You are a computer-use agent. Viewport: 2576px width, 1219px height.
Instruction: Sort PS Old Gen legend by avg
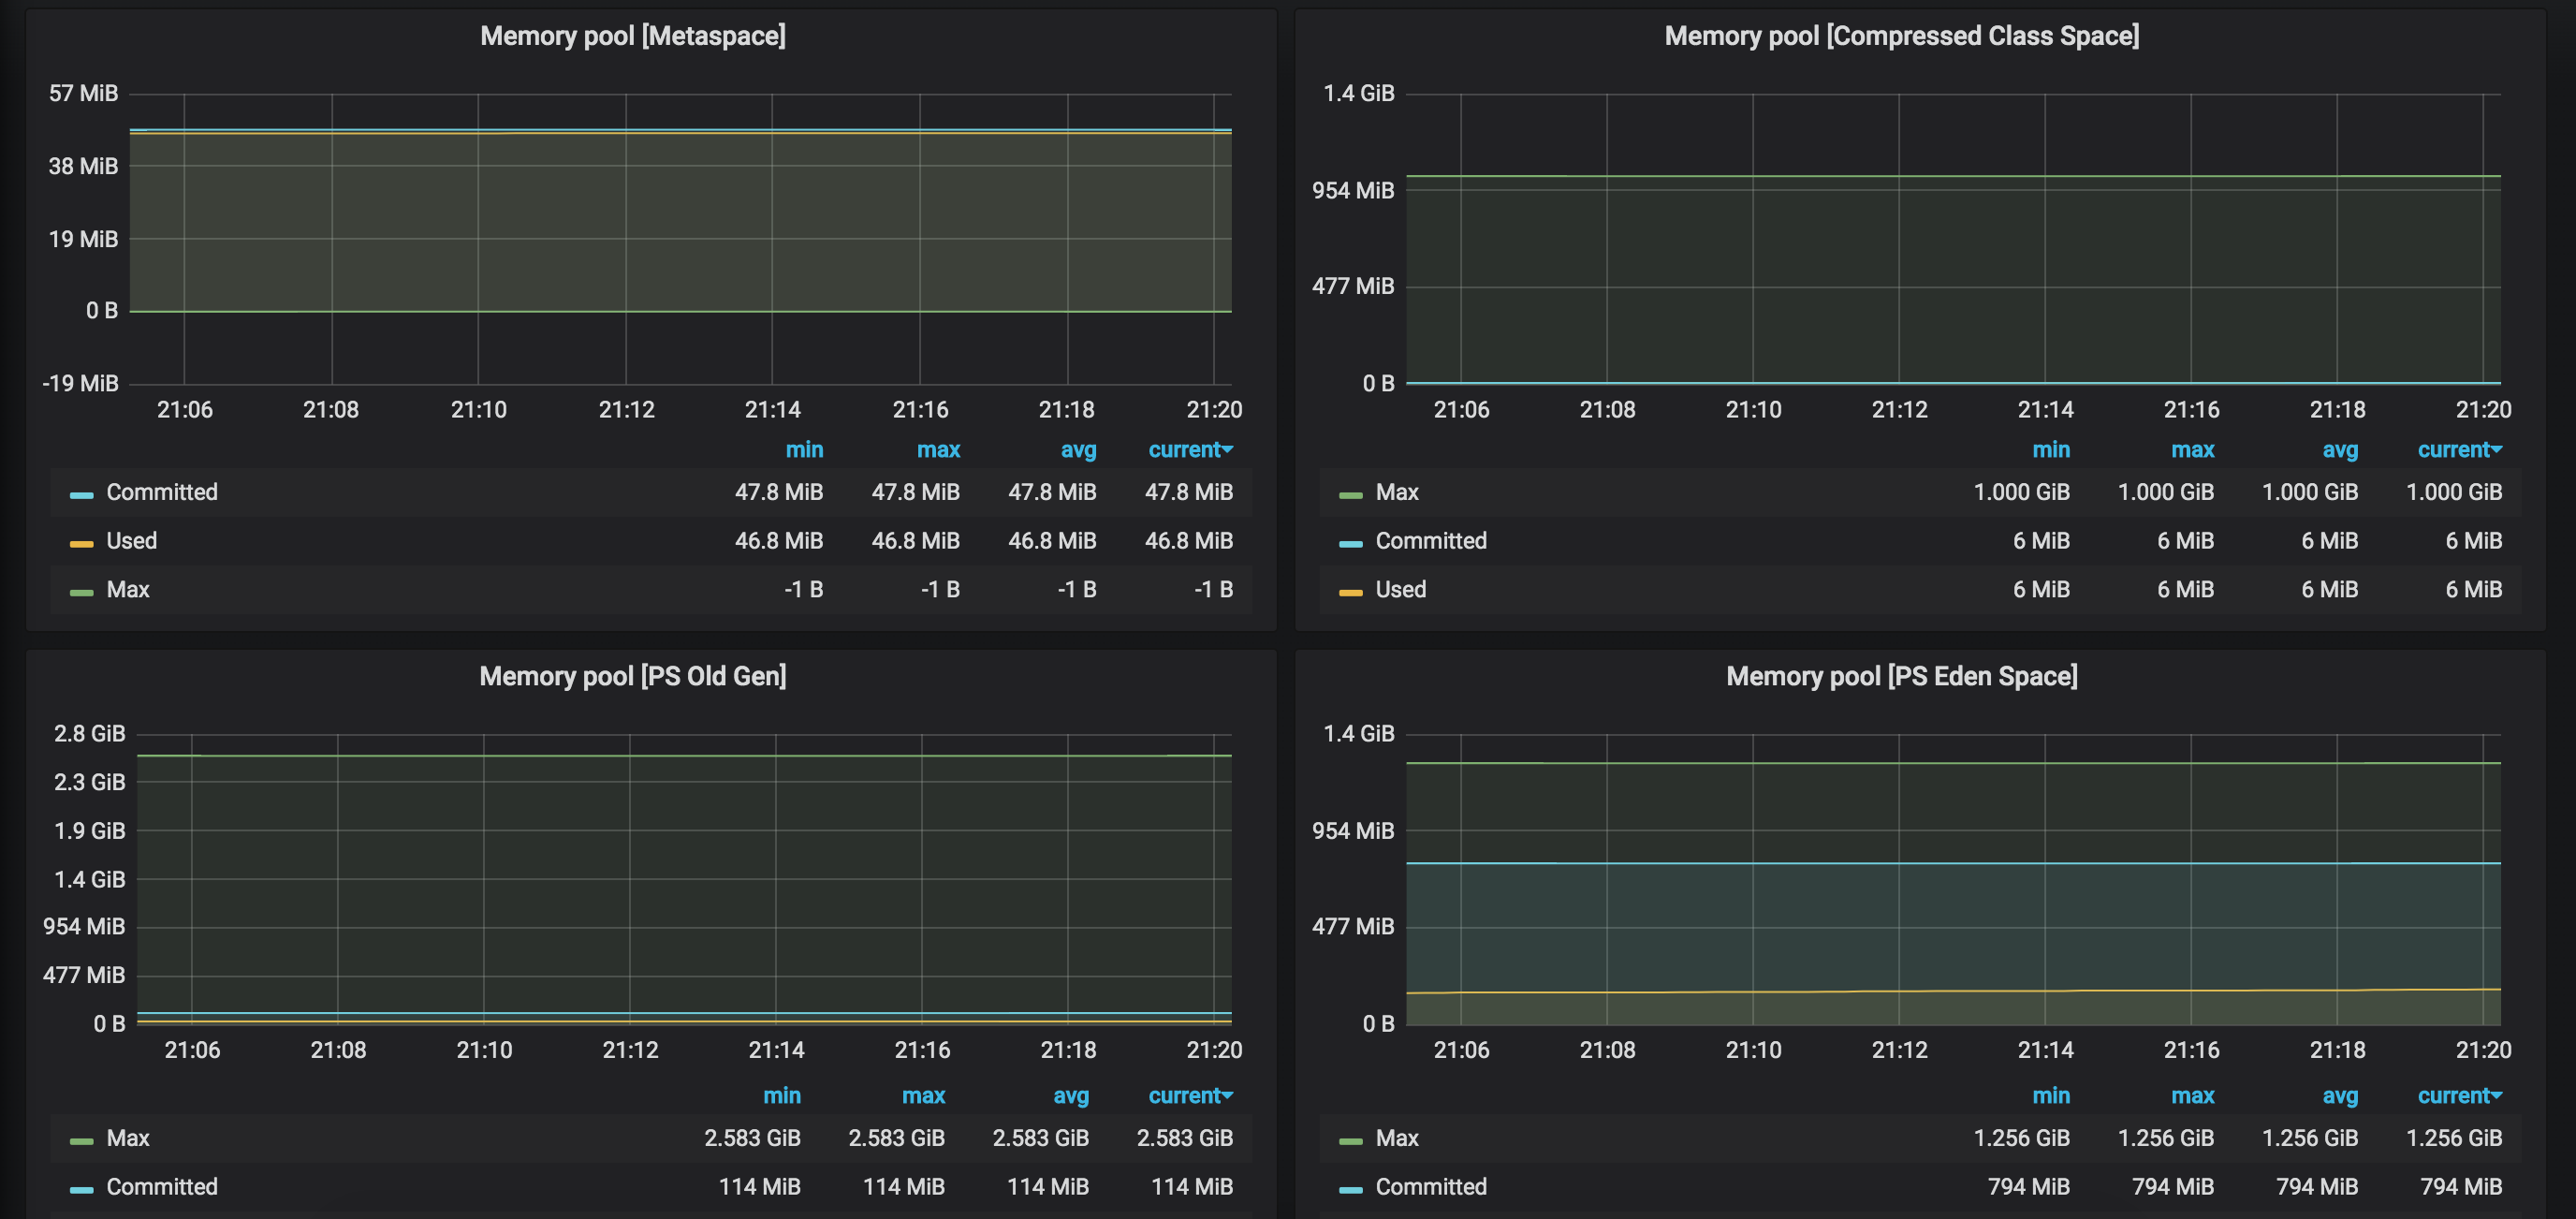(x=1071, y=1096)
